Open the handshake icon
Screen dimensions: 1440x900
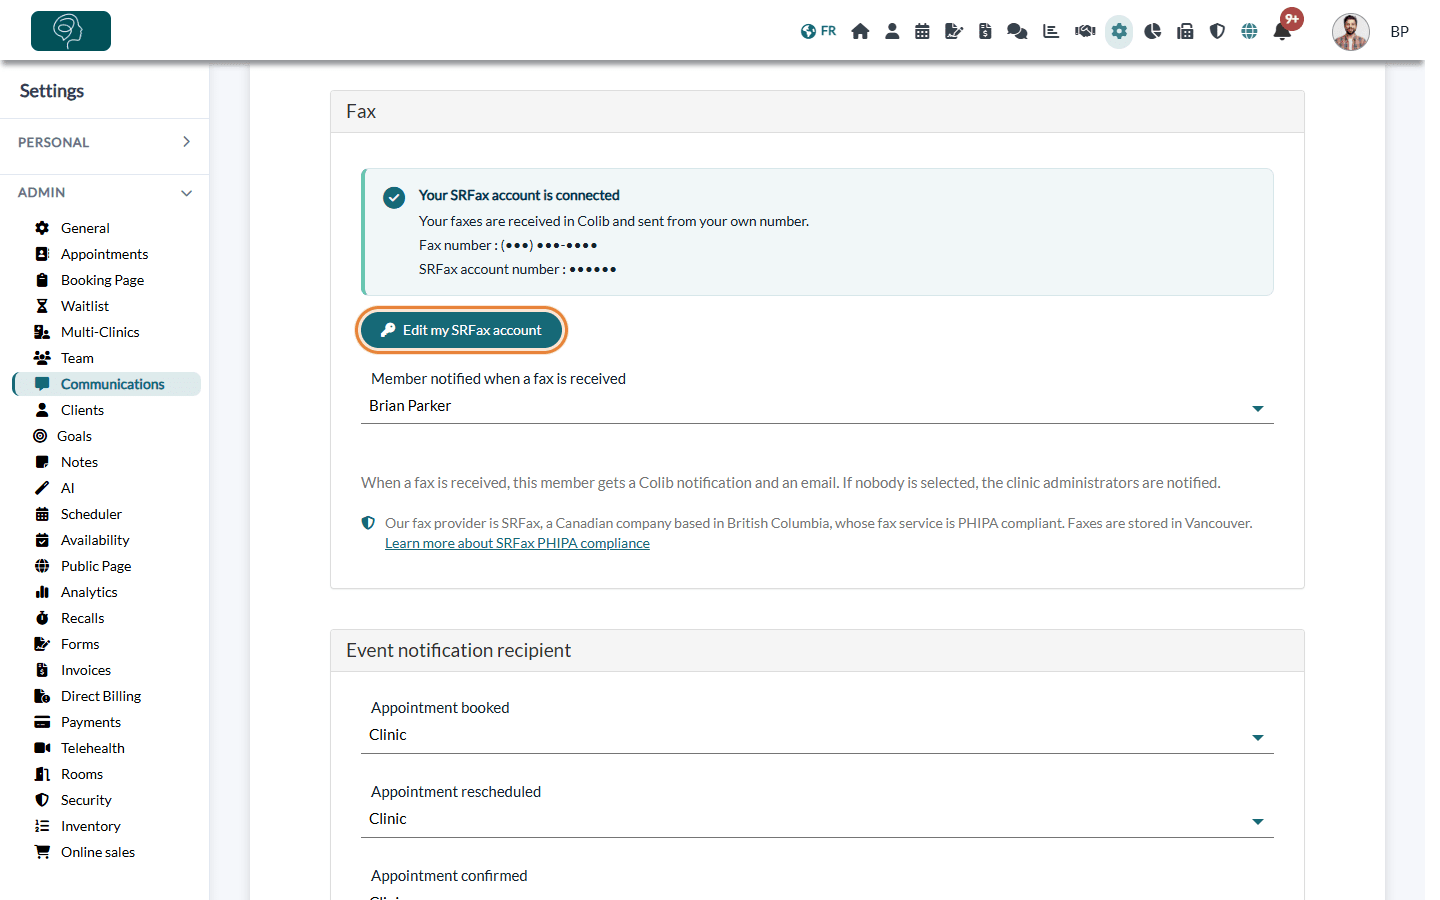pyautogui.click(x=1085, y=31)
